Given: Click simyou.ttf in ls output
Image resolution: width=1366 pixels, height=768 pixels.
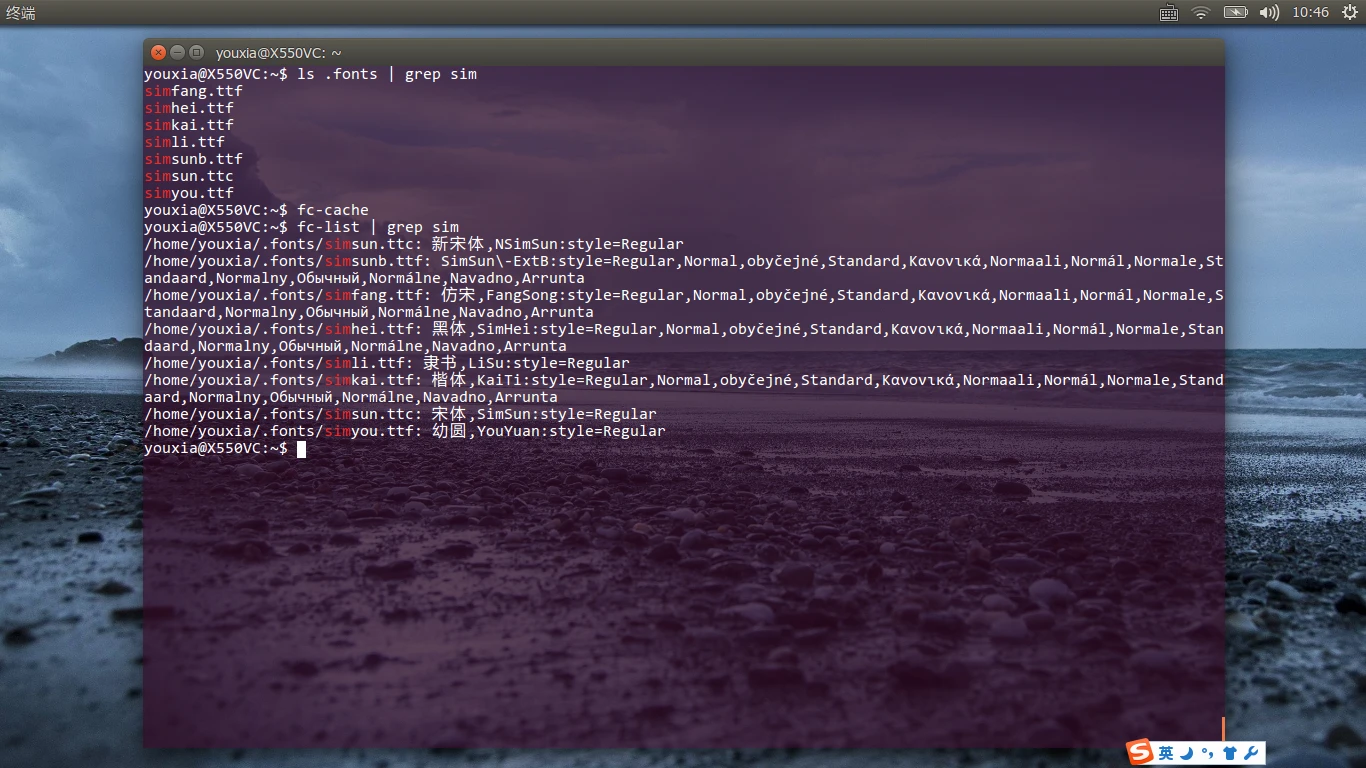Looking at the screenshot, I should pos(189,193).
